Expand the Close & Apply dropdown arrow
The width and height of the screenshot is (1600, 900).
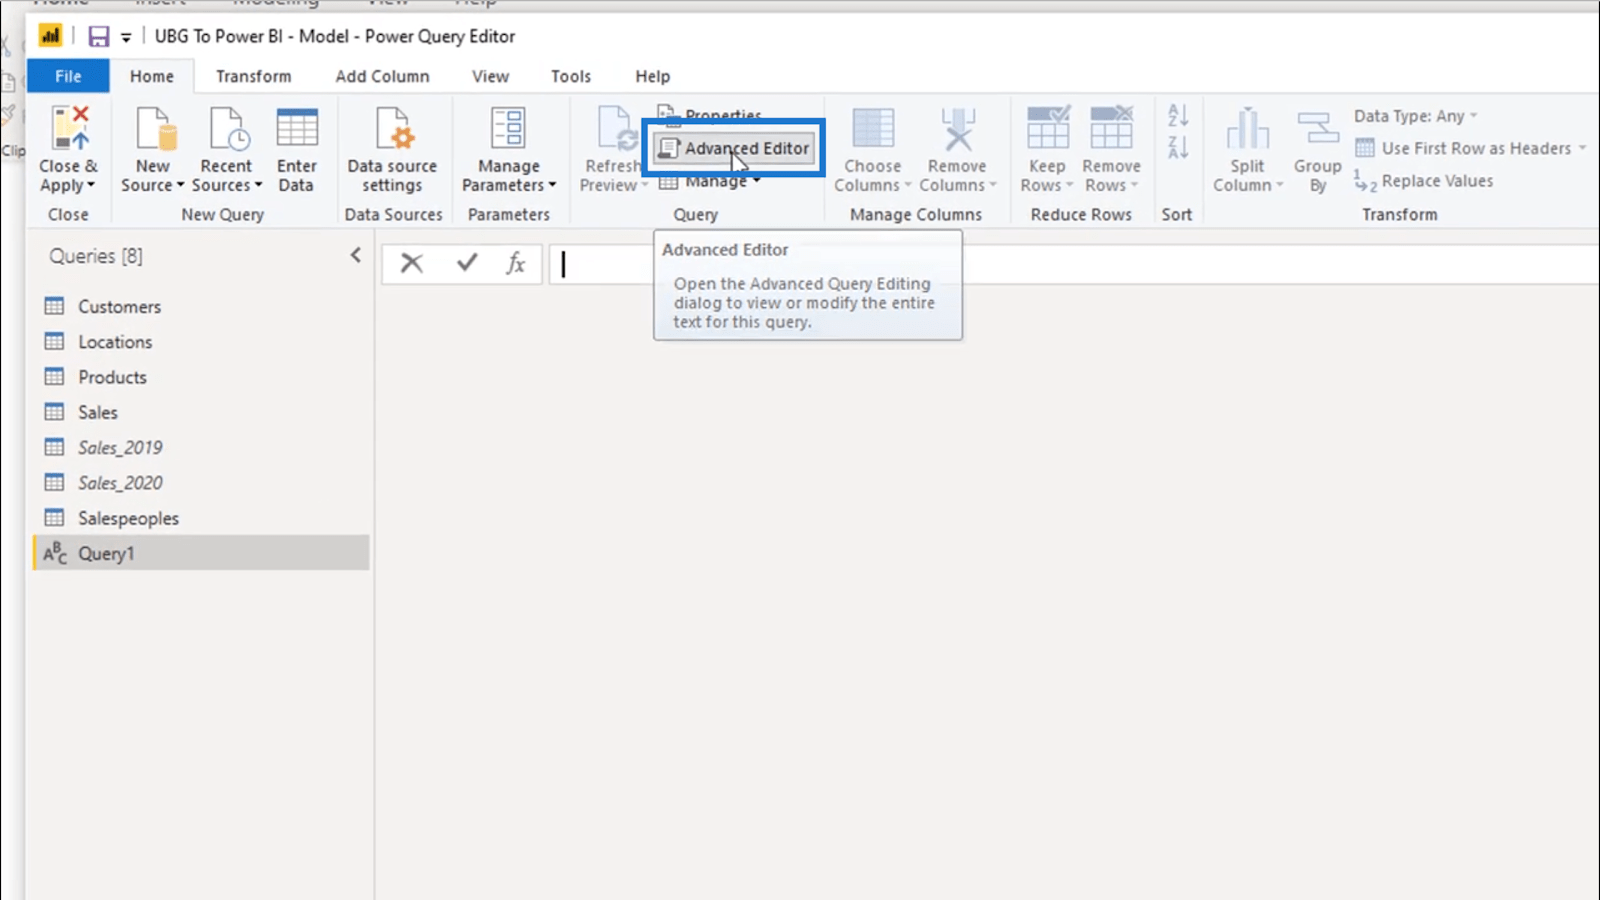pyautogui.click(x=91, y=185)
